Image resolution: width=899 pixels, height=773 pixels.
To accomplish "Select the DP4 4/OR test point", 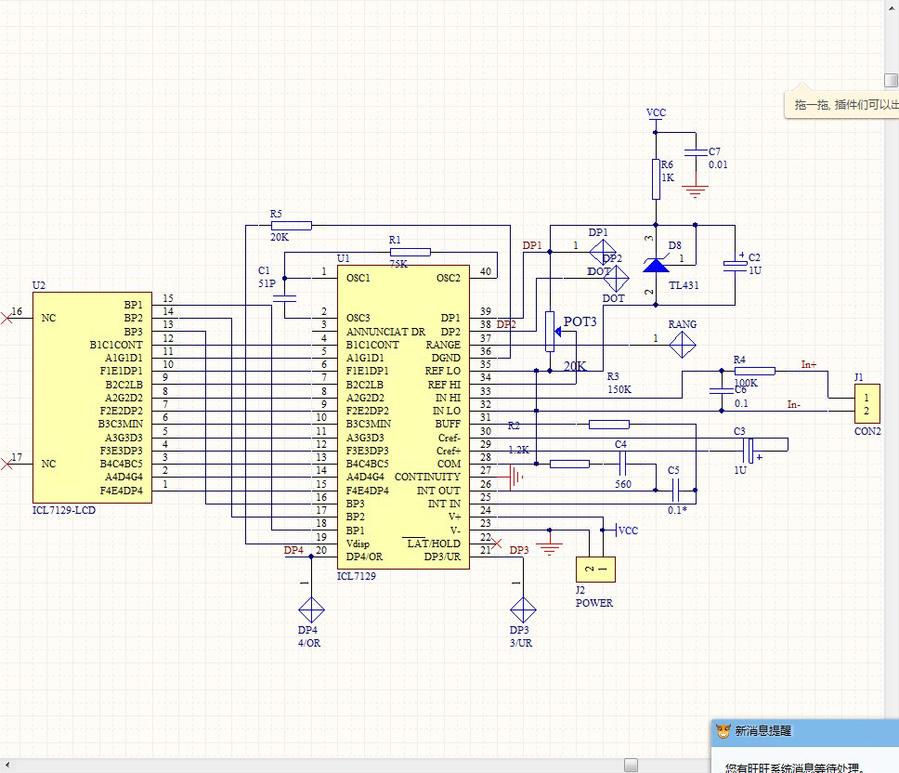I will [x=311, y=610].
